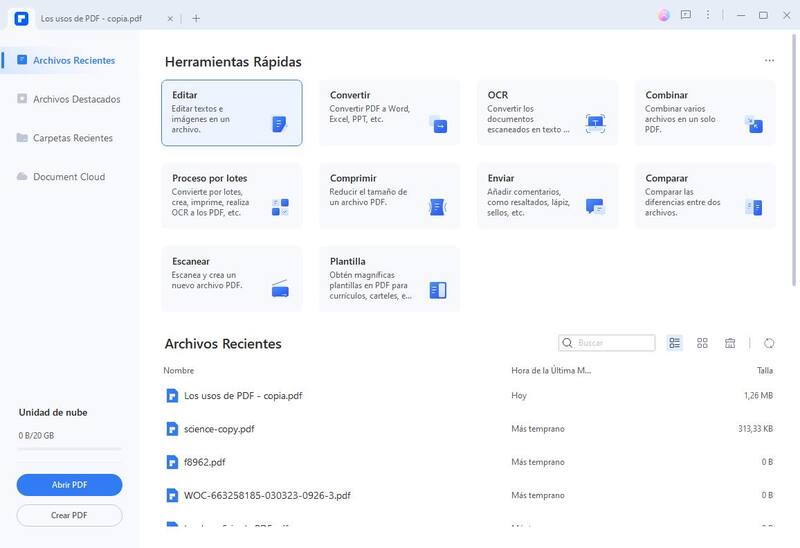
Task: Open Document Cloud in sidebar
Action: (68, 177)
